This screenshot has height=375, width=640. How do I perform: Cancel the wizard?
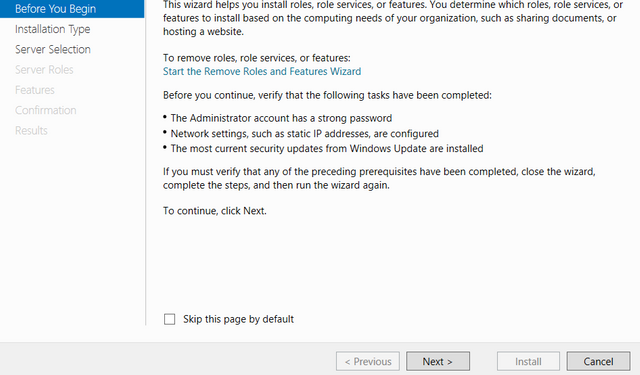coord(598,362)
